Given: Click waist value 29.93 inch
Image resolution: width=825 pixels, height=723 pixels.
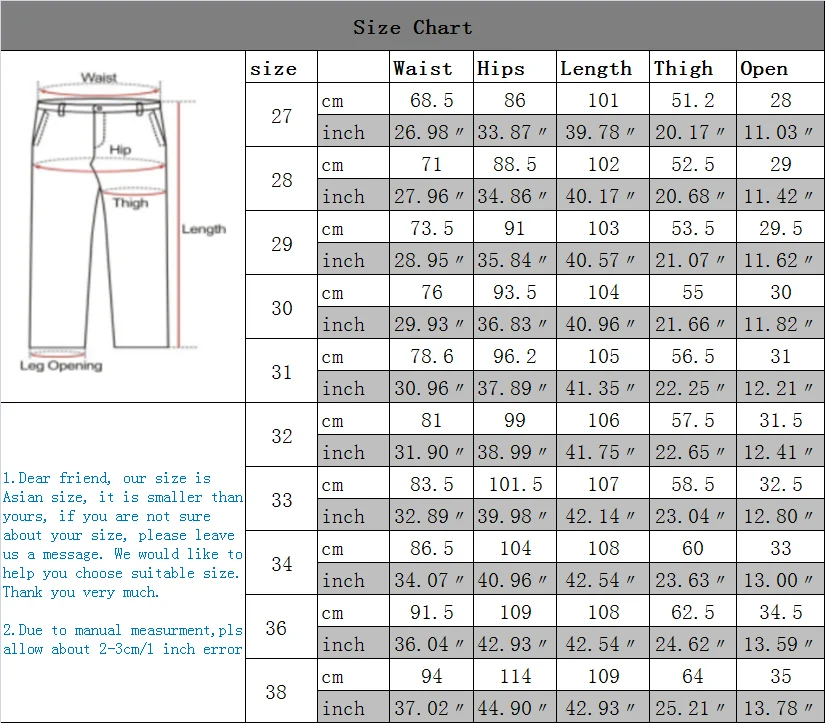Looking at the screenshot, I should 429,324.
